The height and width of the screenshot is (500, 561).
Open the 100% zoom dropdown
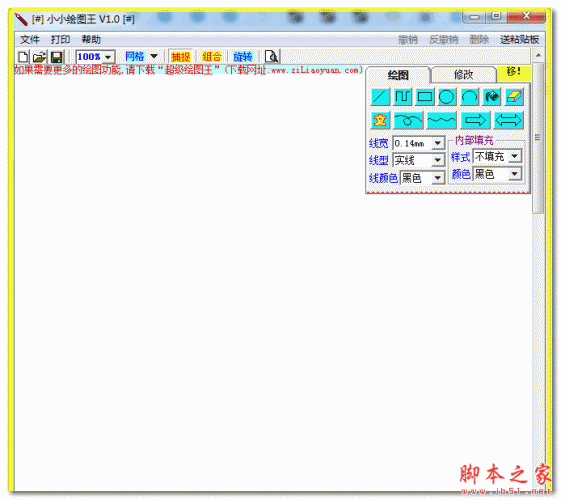pyautogui.click(x=108, y=57)
